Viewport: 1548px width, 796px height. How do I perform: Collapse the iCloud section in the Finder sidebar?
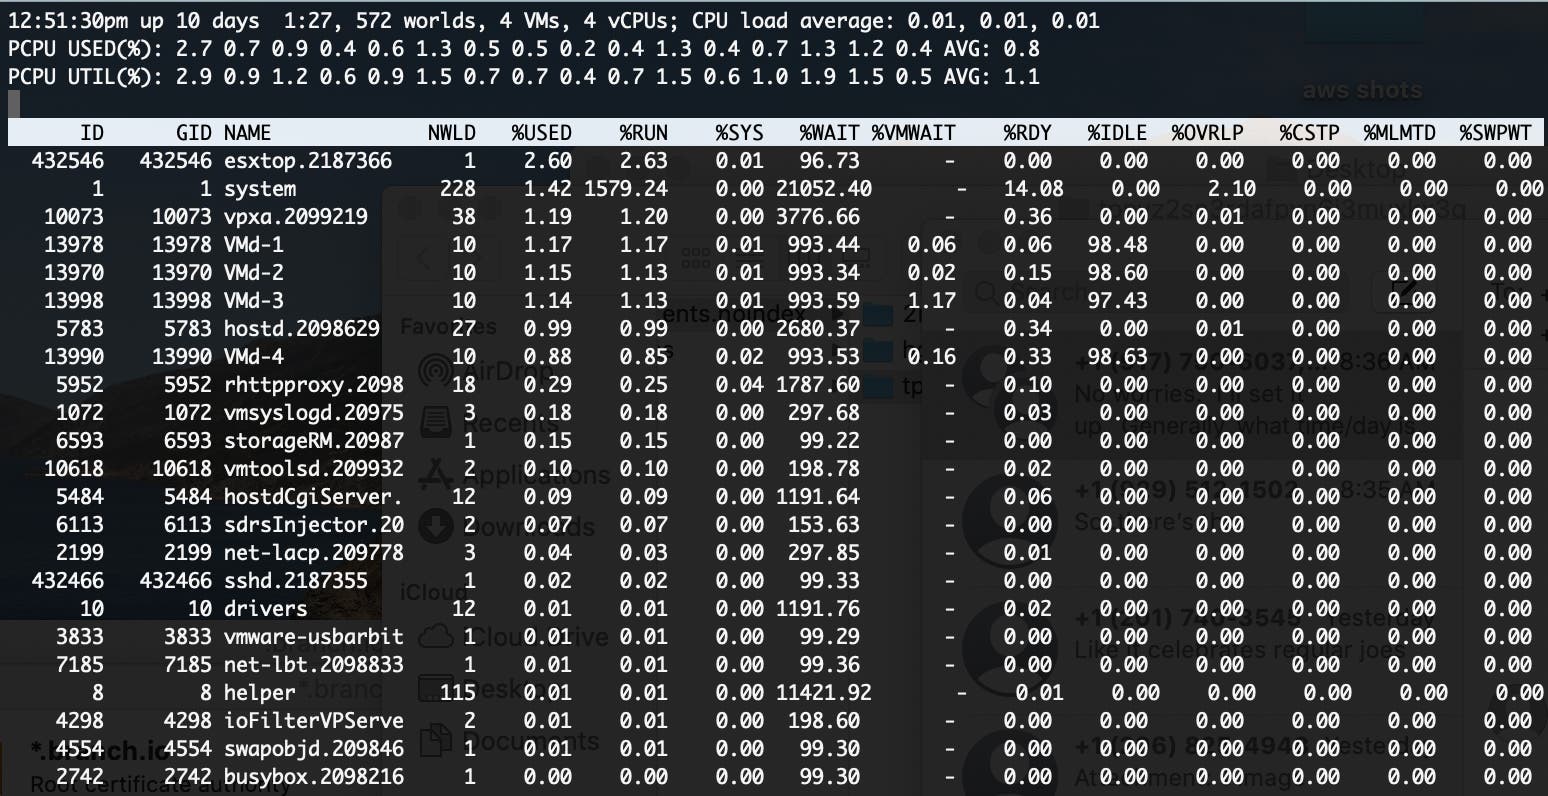point(432,592)
